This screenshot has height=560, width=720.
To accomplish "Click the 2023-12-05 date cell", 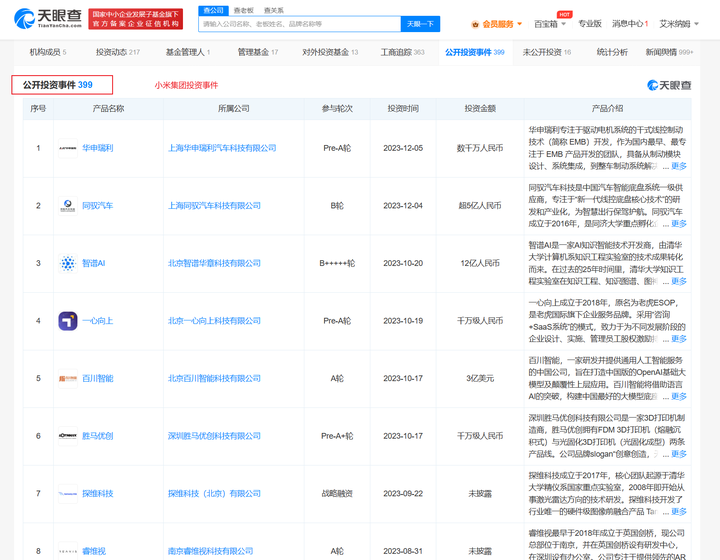I will coord(403,148).
